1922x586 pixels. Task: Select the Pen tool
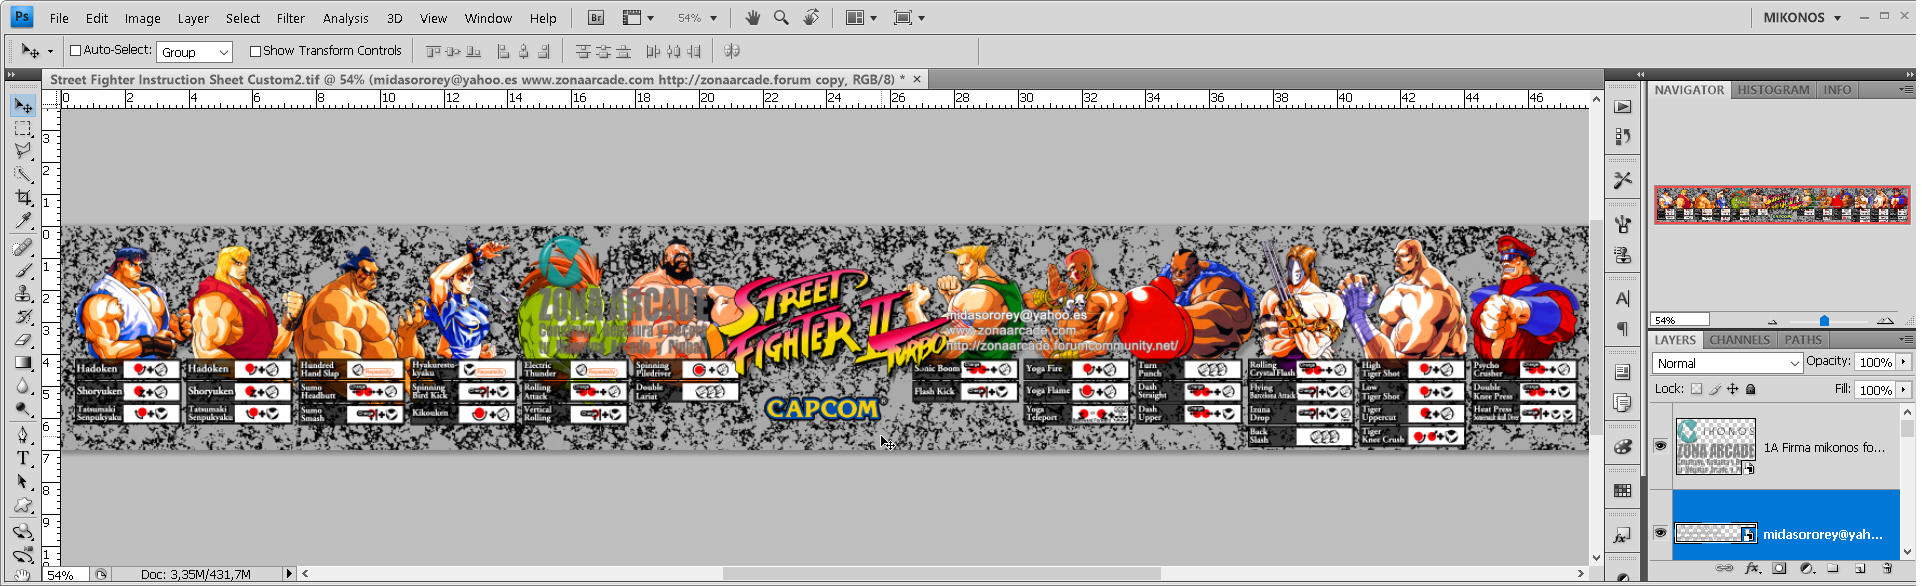pyautogui.click(x=23, y=435)
